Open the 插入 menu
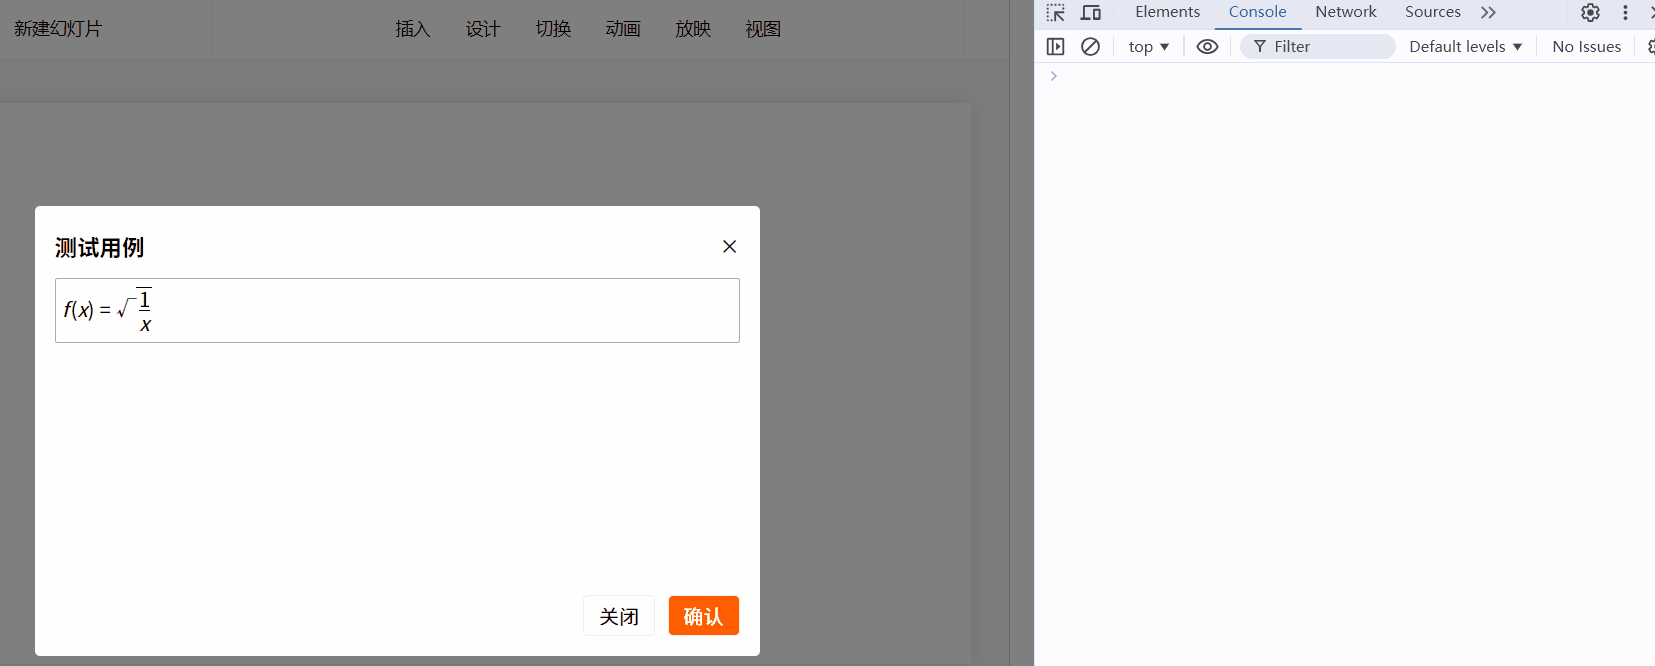The width and height of the screenshot is (1655, 666). (413, 29)
